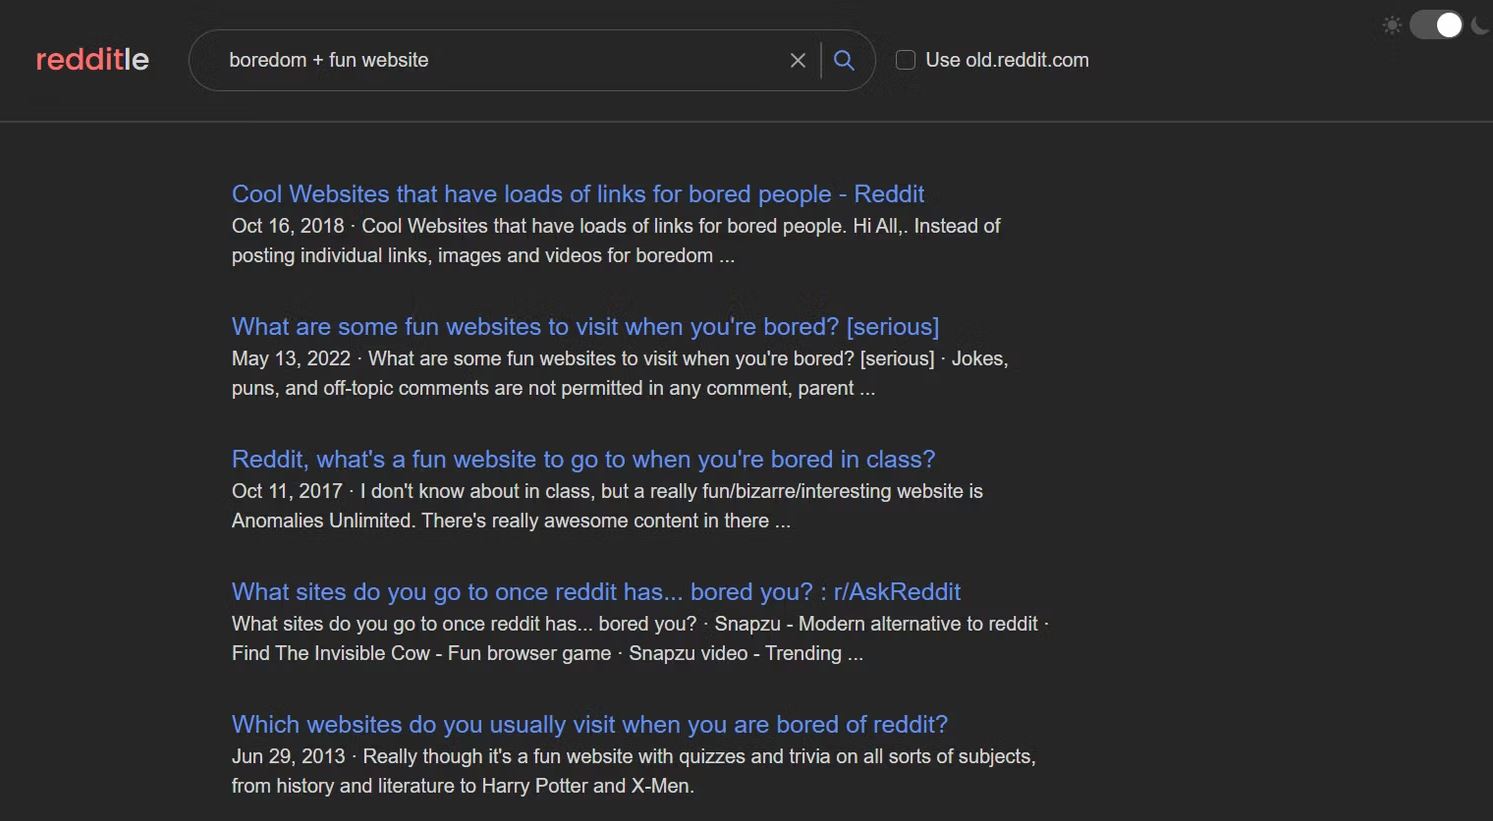The width and height of the screenshot is (1493, 821).
Task: Click snippet text "puns, and off-topic comments are not permitted"
Action: point(438,388)
